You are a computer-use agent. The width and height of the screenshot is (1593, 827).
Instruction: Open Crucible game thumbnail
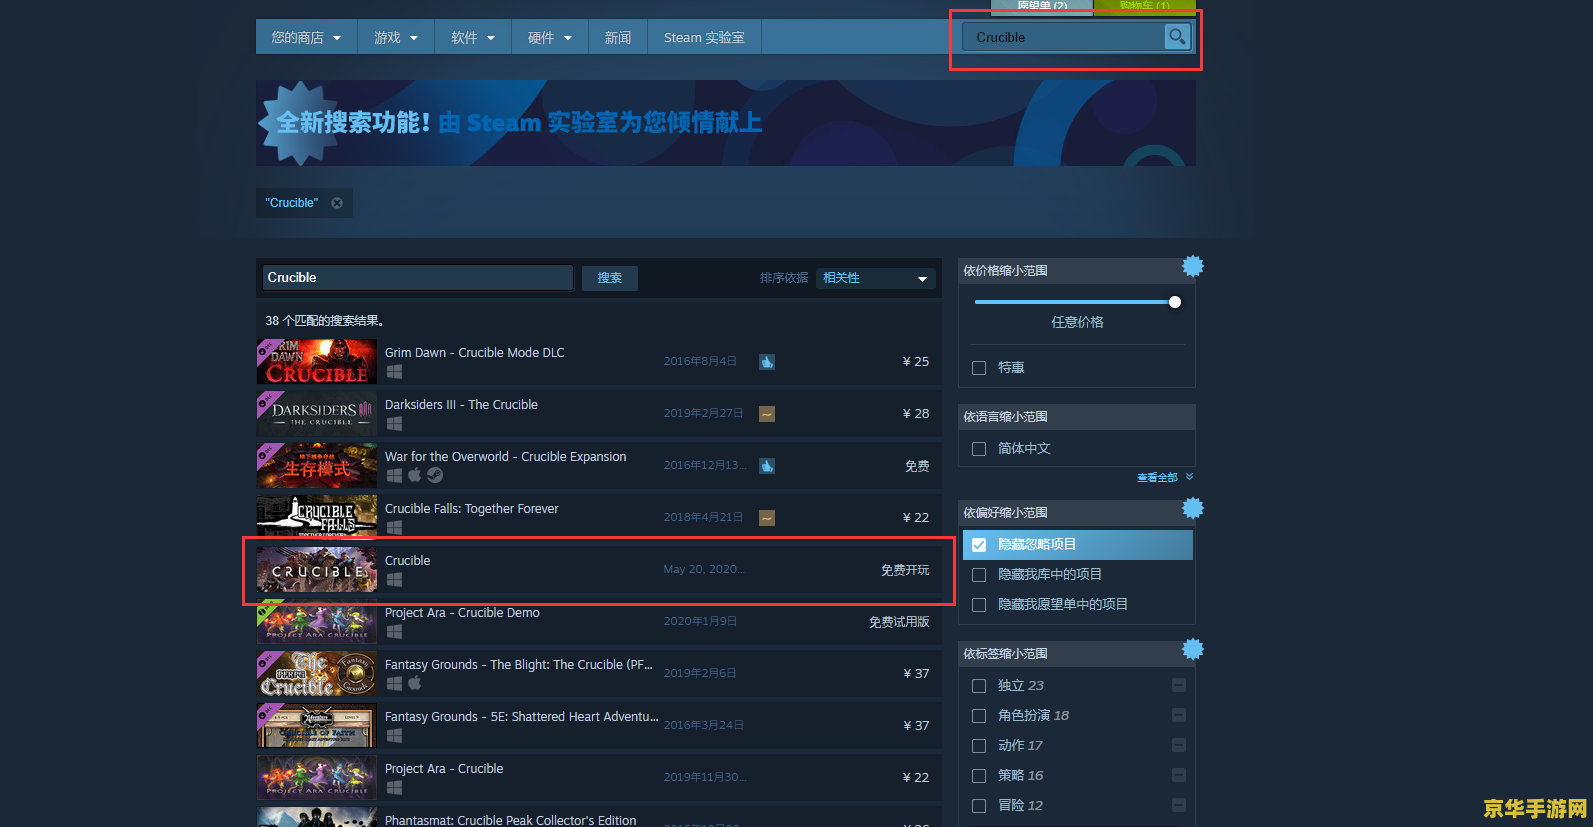pos(317,570)
